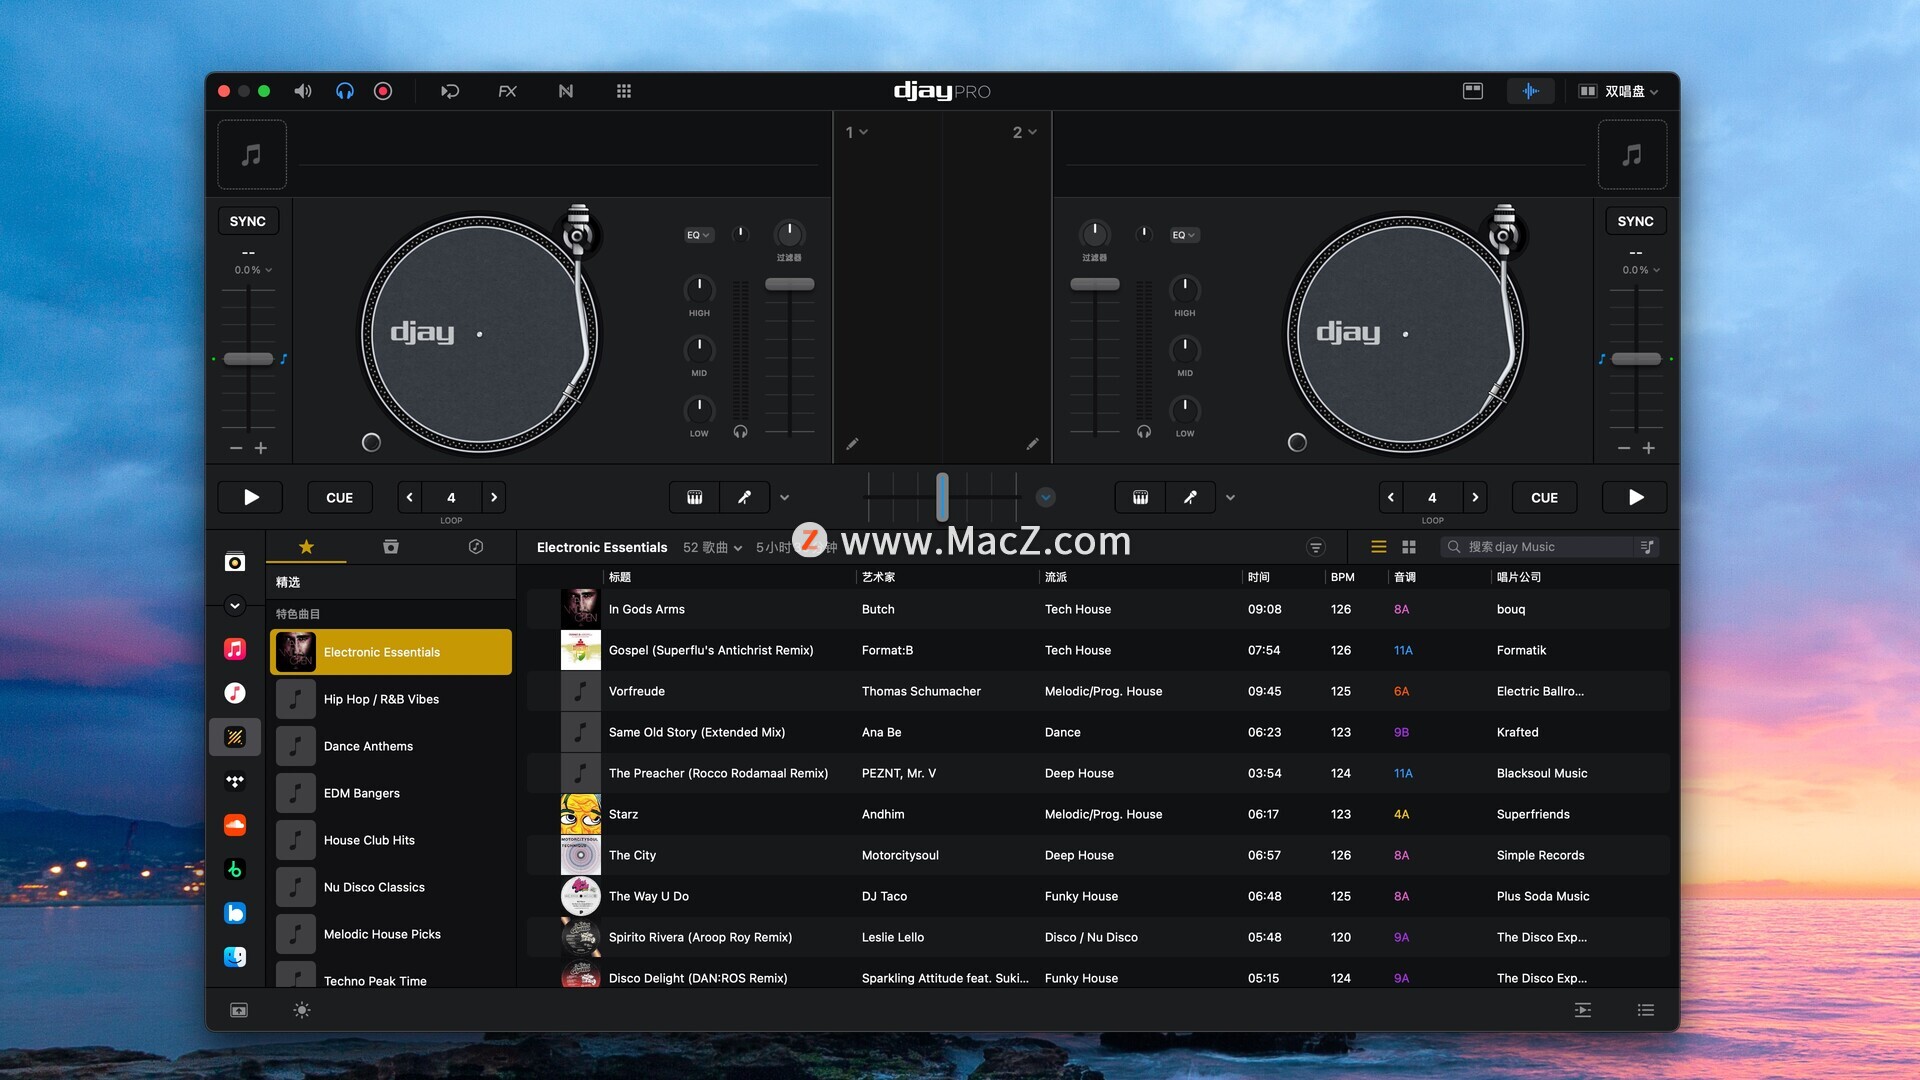Decrease left deck loop length arrow
This screenshot has width=1920, height=1080.
coord(409,497)
